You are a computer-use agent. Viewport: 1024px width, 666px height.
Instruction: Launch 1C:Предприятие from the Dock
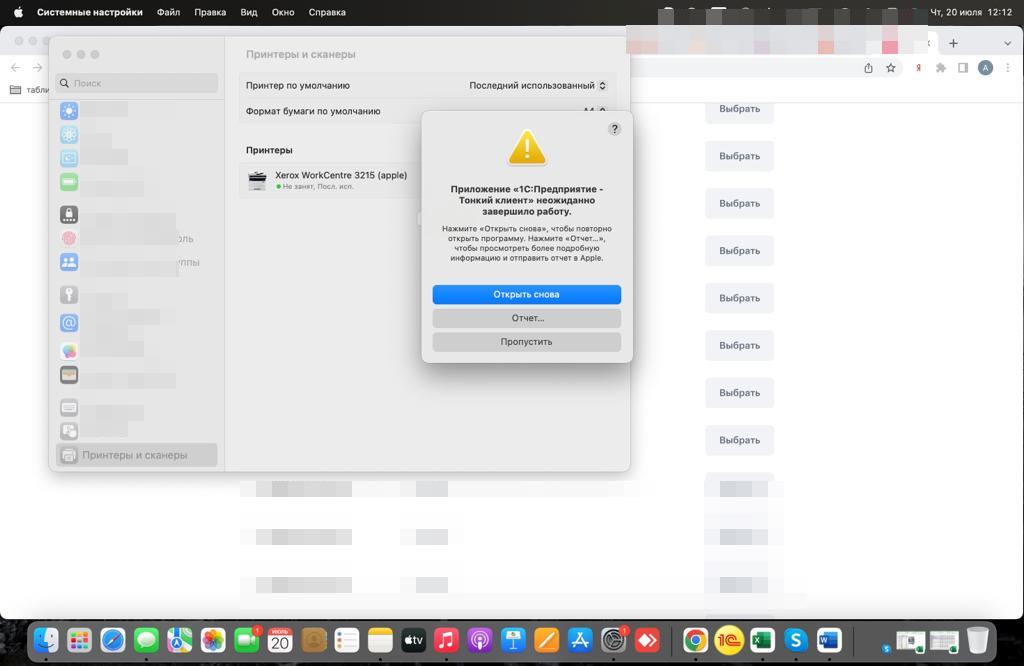[x=729, y=640]
